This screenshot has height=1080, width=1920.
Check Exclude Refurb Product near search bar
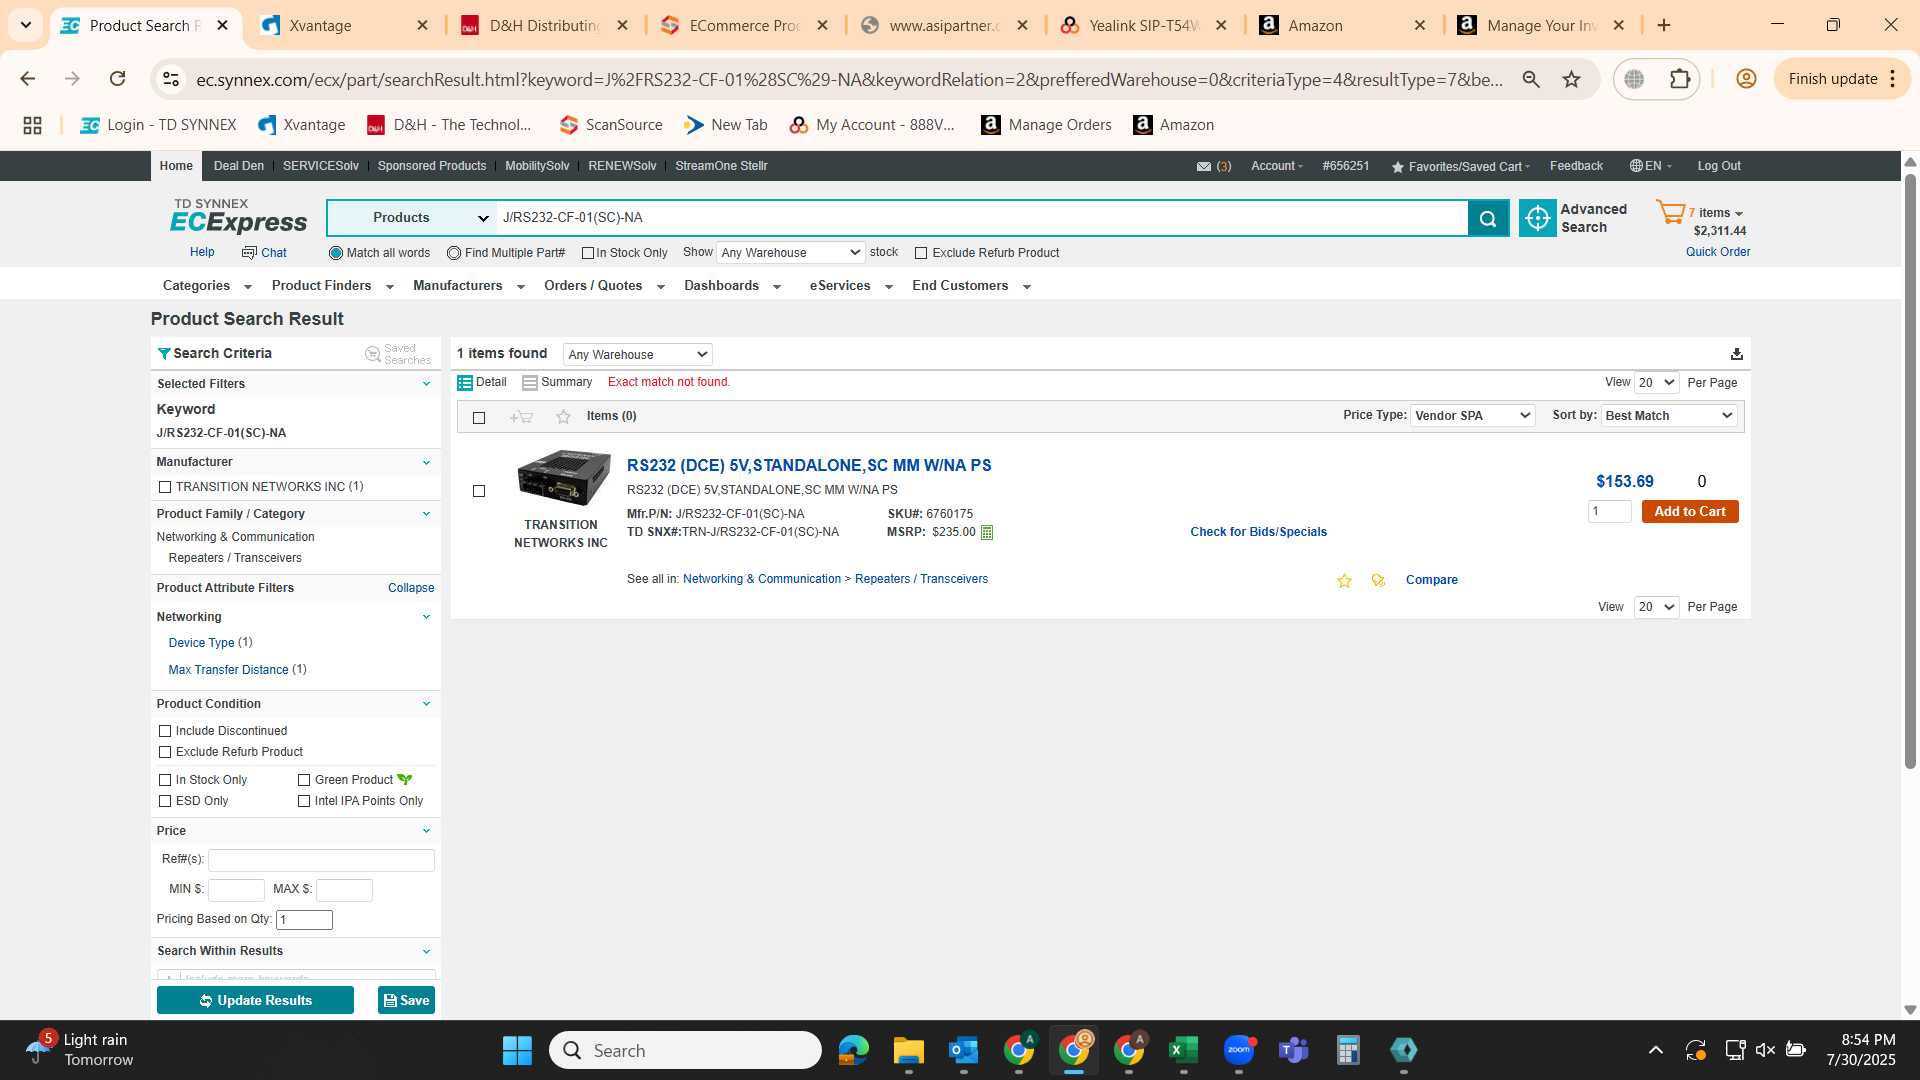click(x=921, y=253)
